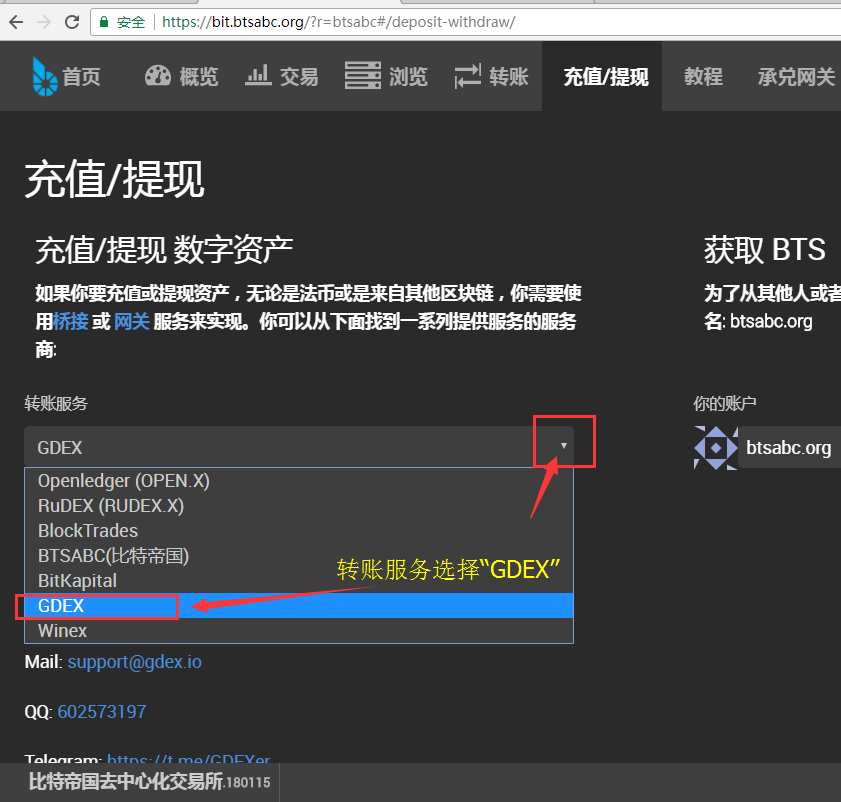Image resolution: width=841 pixels, height=802 pixels.
Task: Open the 承兑网关 gateway menu item
Action: (x=796, y=77)
